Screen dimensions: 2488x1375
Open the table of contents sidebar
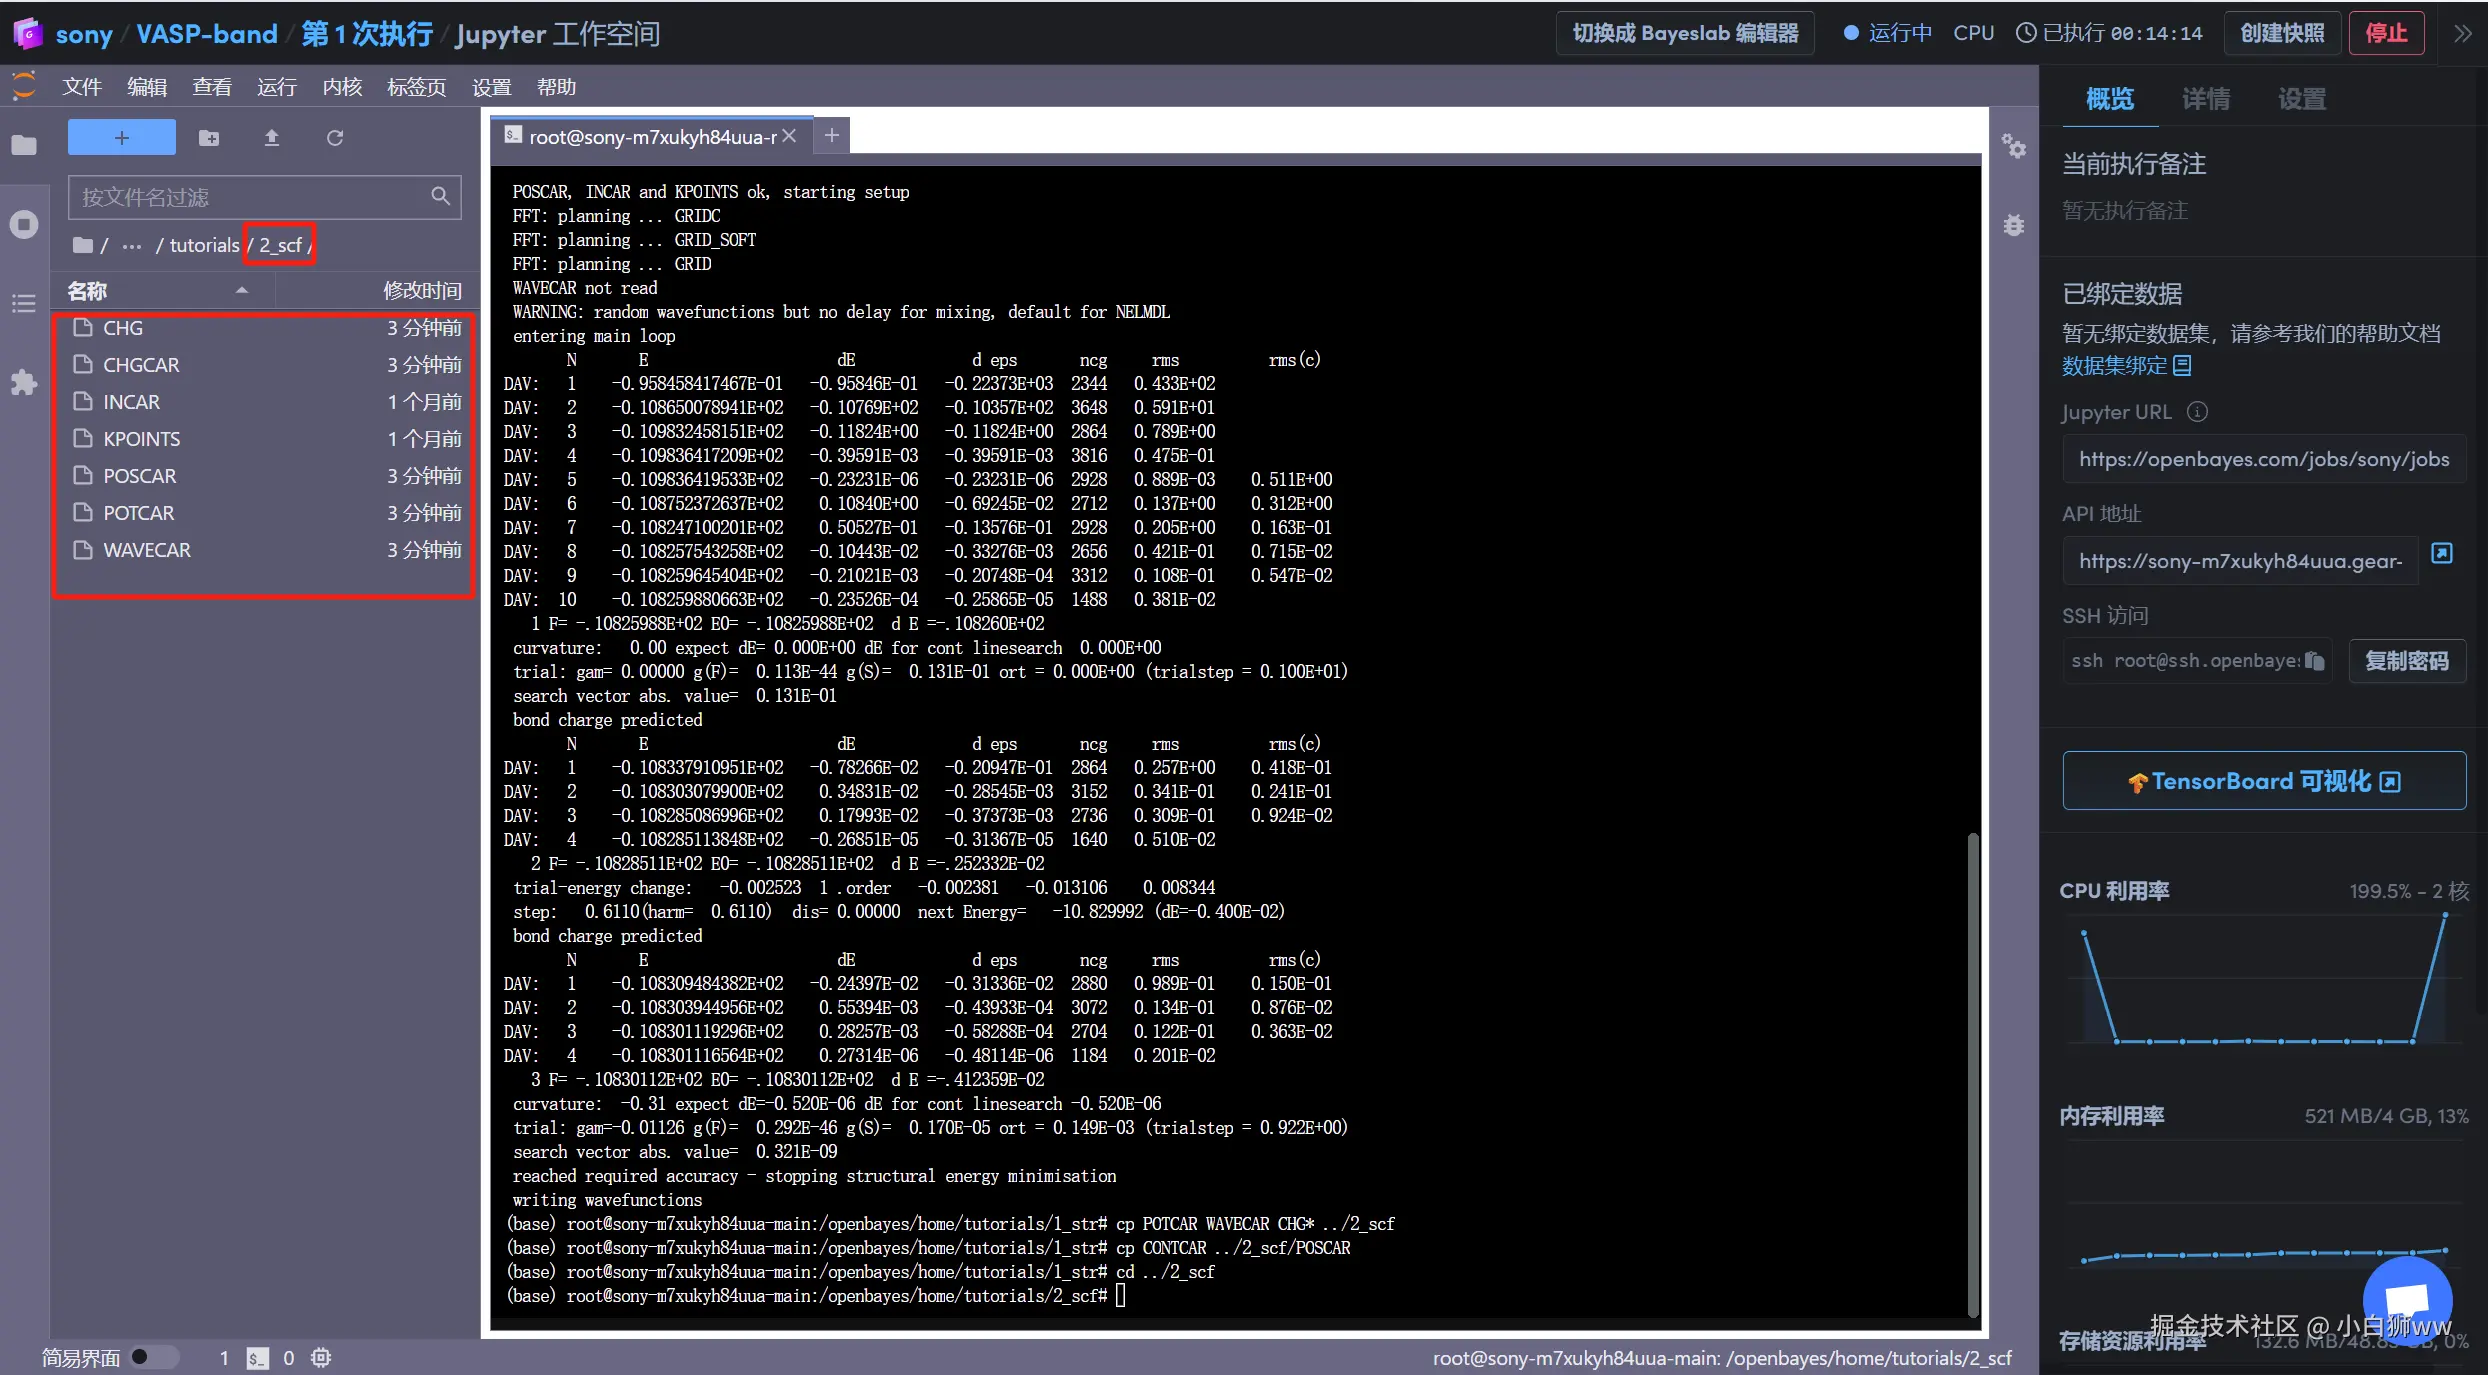[24, 303]
